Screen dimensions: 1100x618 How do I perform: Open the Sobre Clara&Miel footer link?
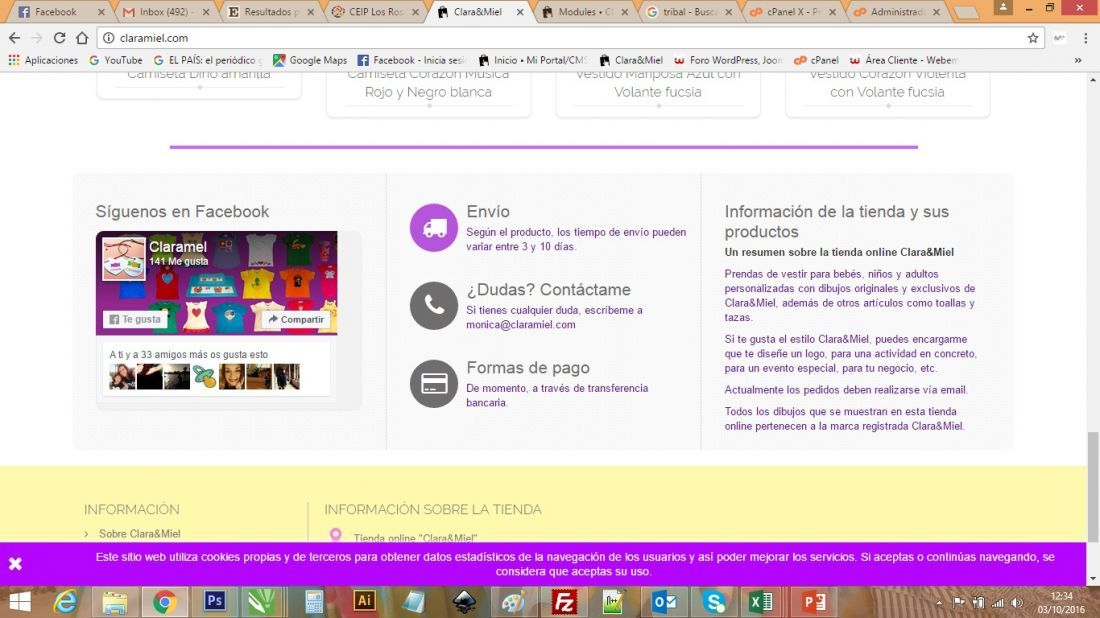click(140, 534)
